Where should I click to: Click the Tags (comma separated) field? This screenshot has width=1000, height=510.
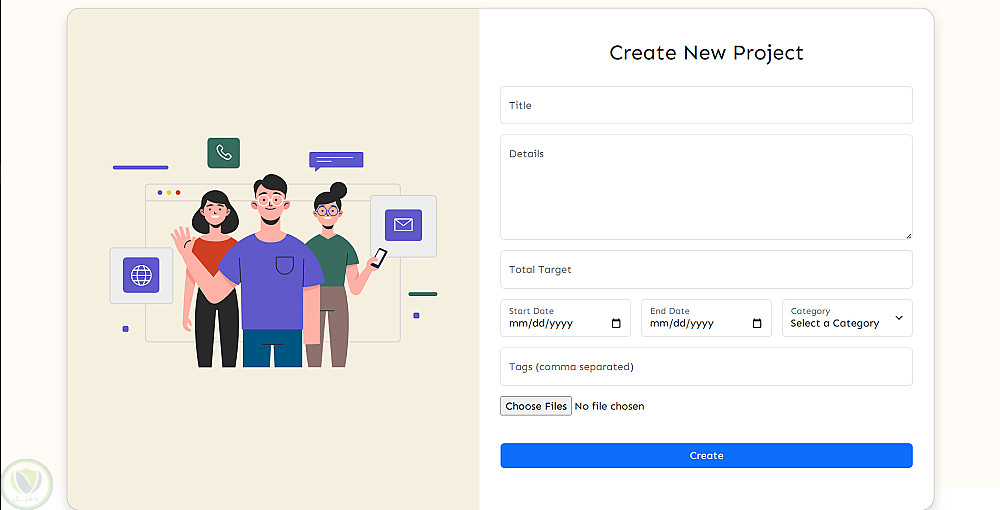click(x=706, y=367)
